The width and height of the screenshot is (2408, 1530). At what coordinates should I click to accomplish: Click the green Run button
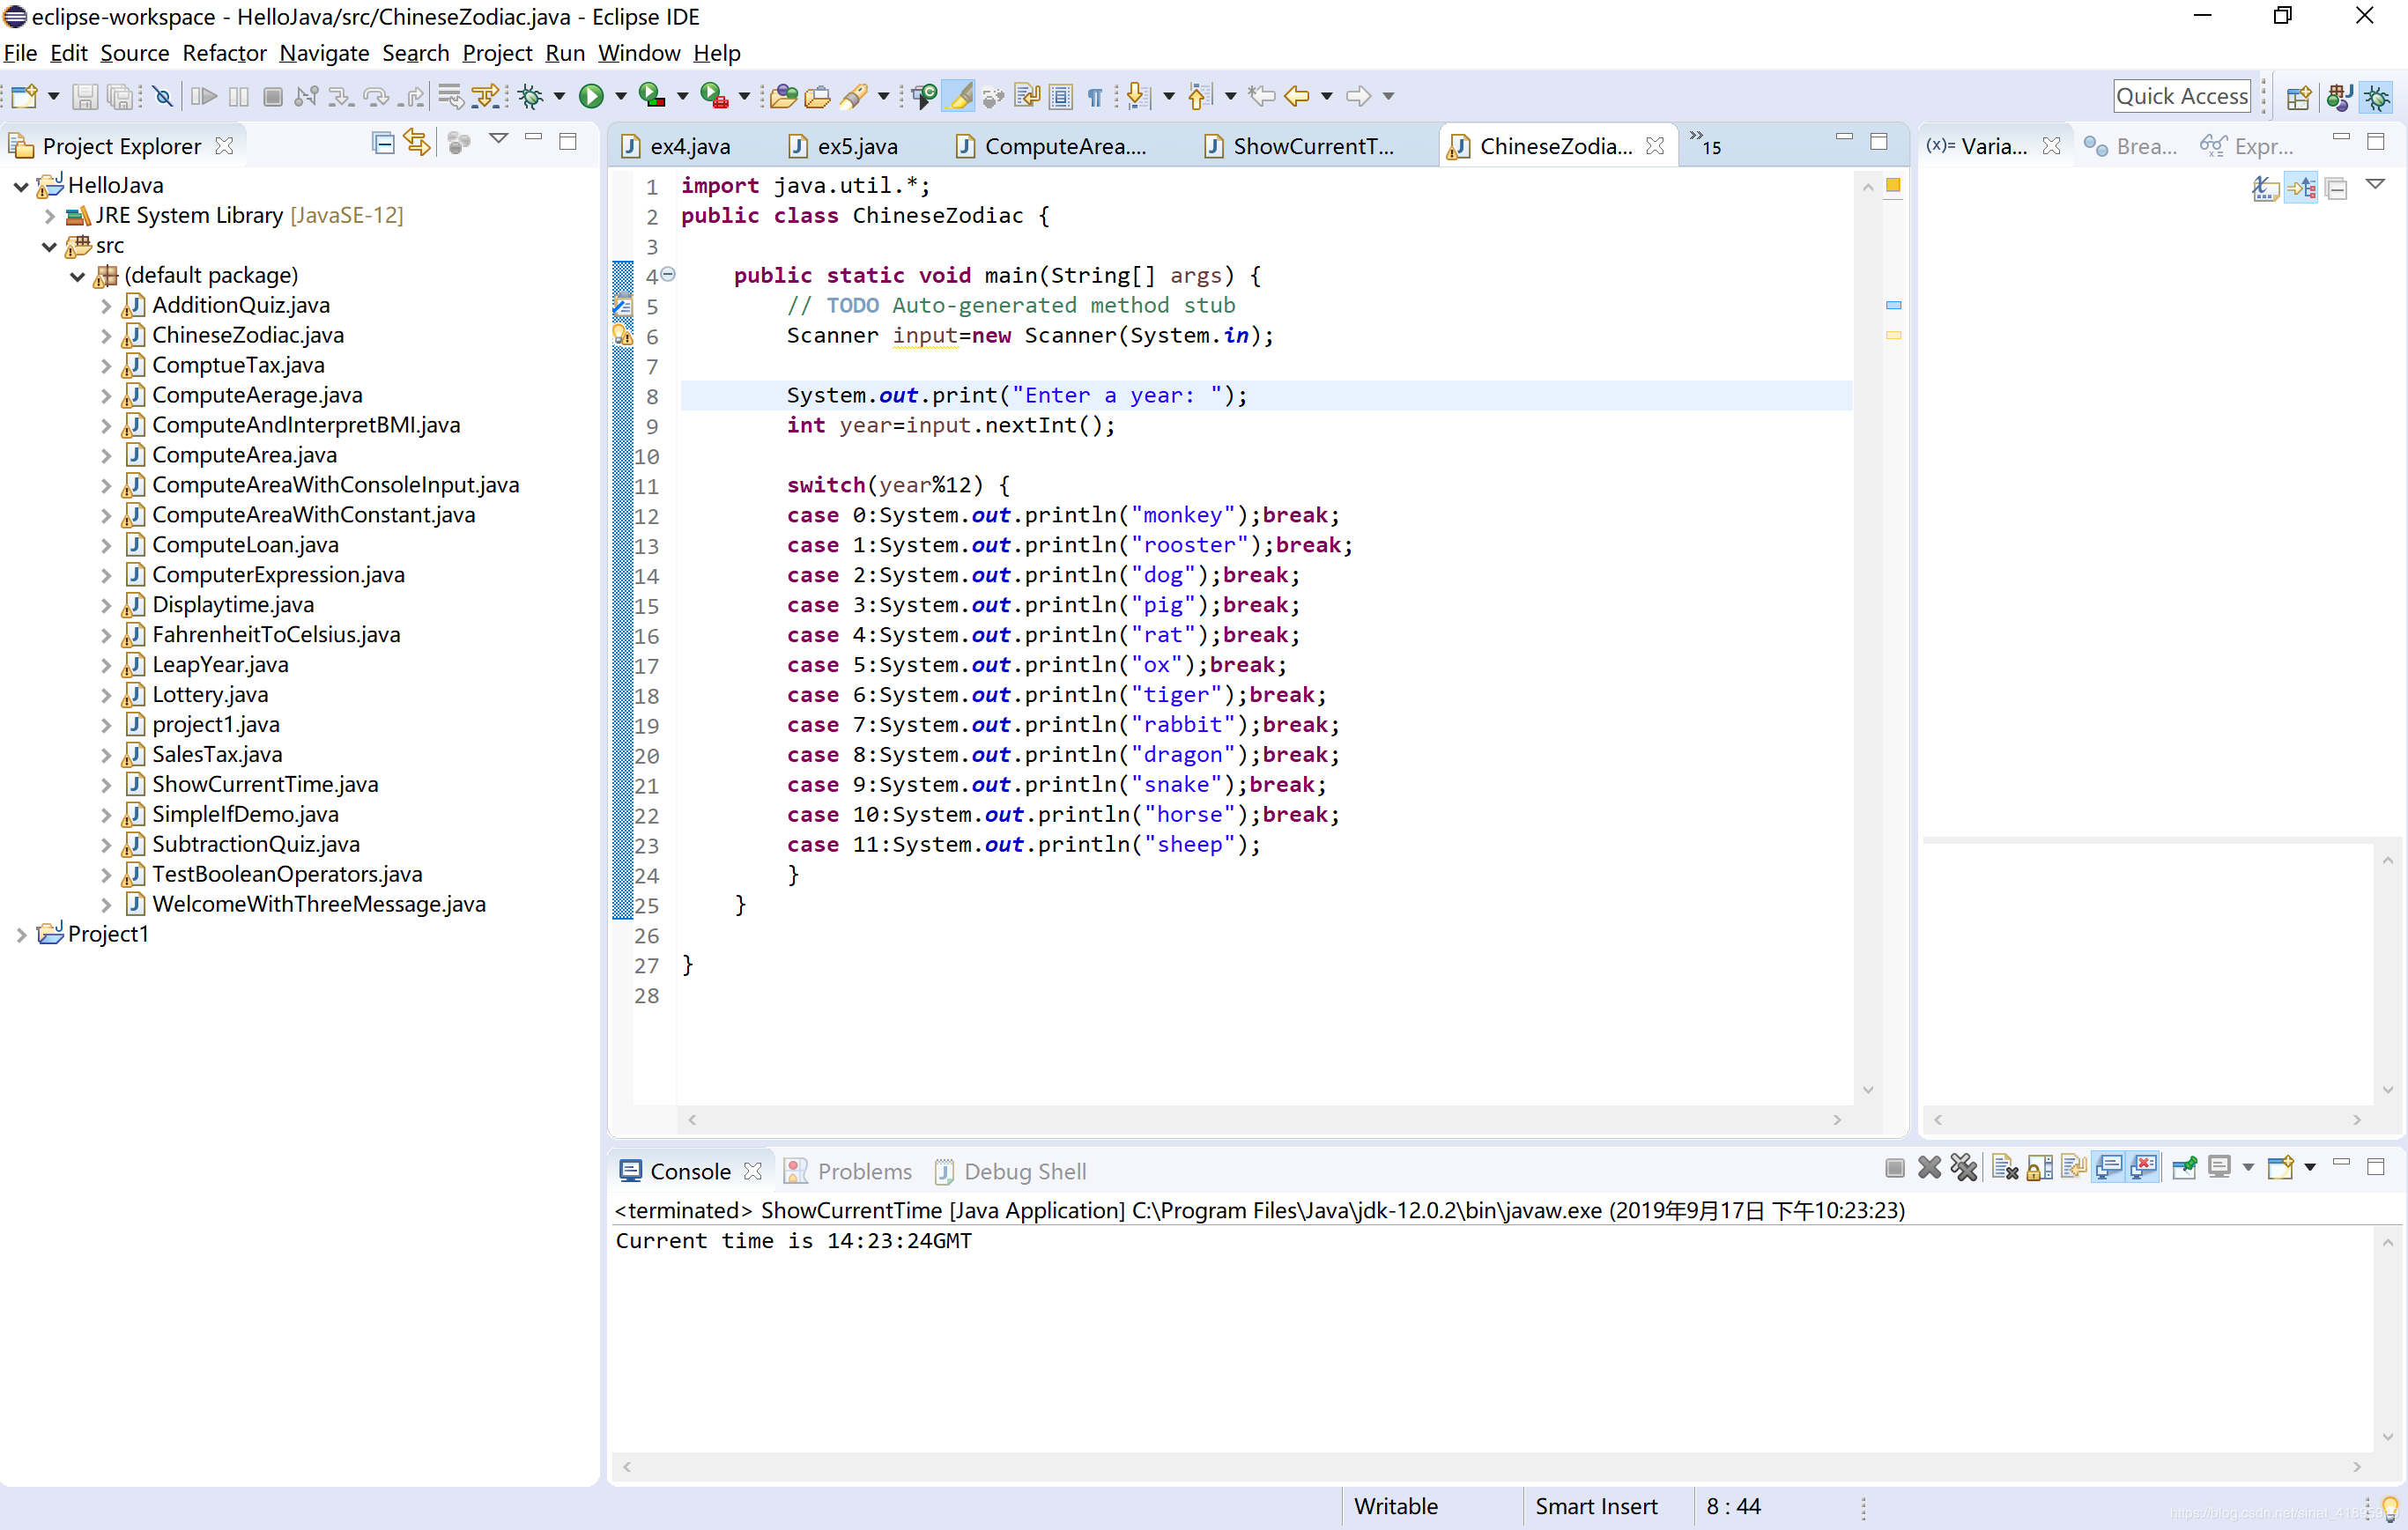pyautogui.click(x=591, y=96)
